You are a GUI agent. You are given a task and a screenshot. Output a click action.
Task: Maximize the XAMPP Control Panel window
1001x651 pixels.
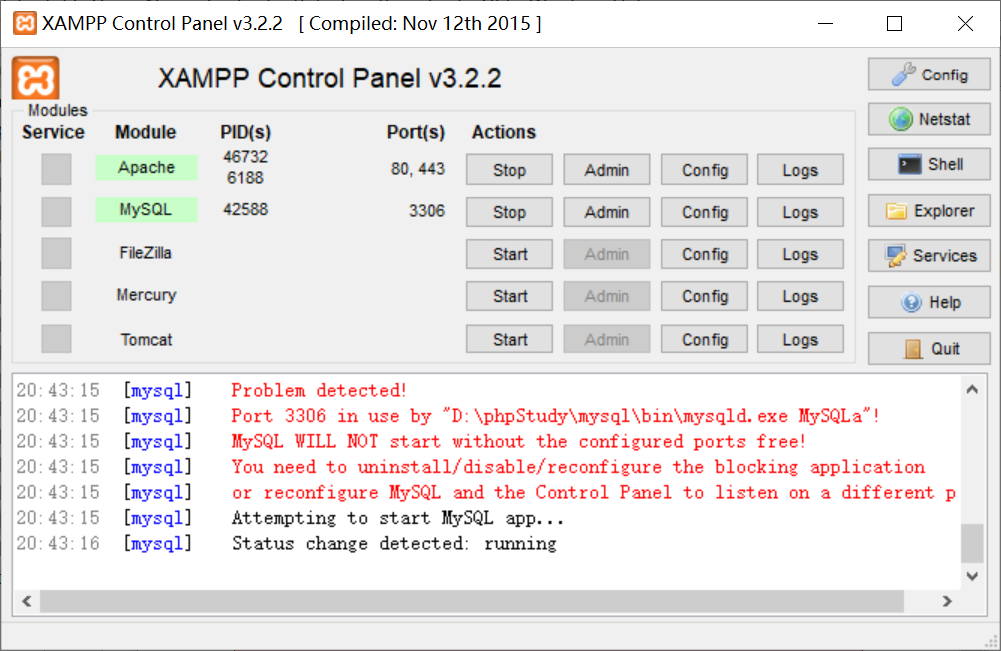(x=894, y=24)
